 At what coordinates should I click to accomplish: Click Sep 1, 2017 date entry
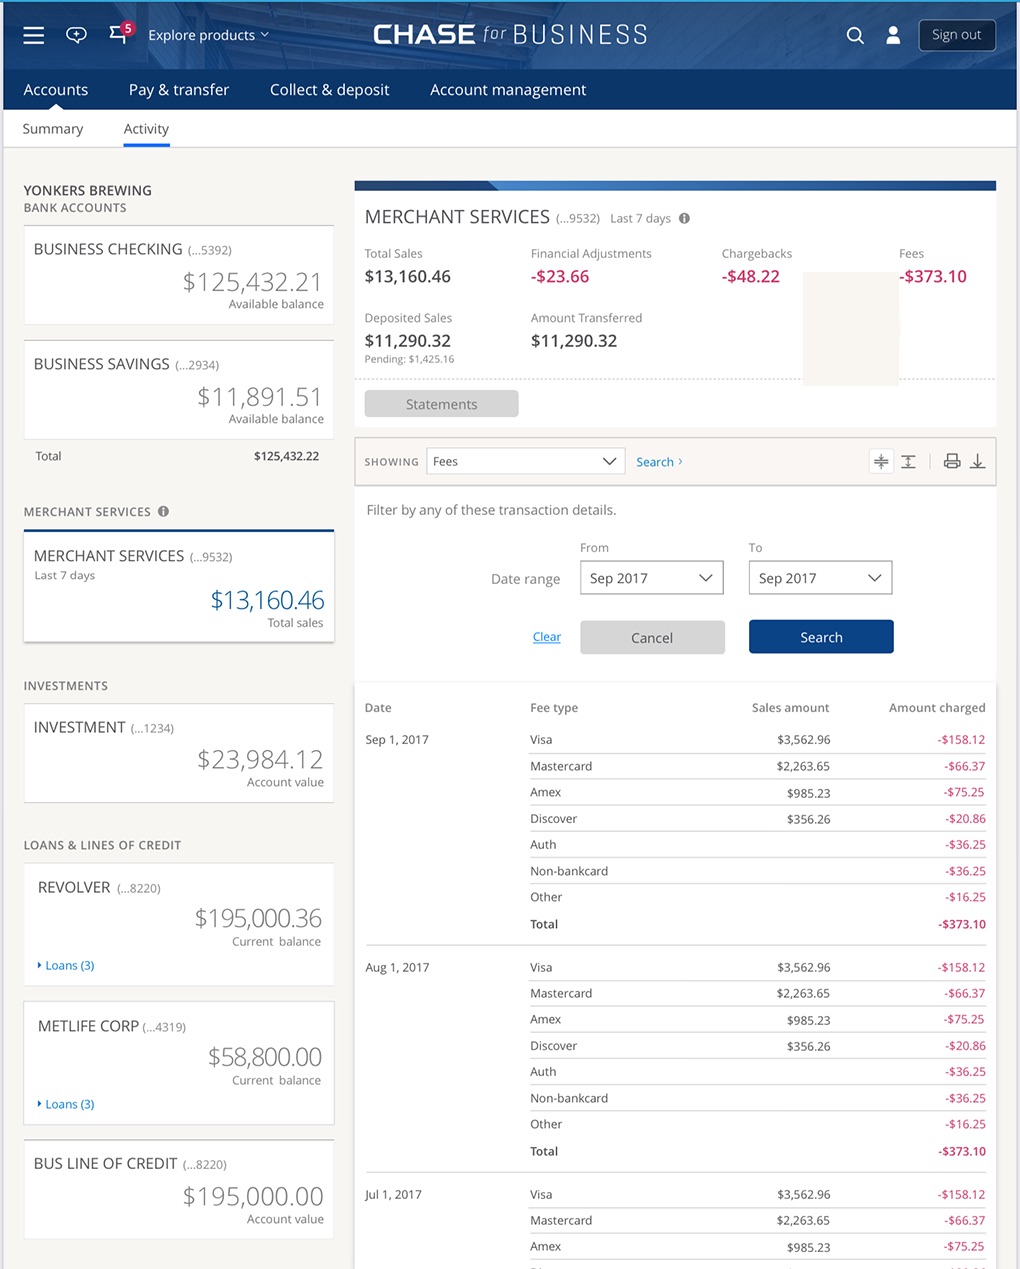(x=397, y=740)
